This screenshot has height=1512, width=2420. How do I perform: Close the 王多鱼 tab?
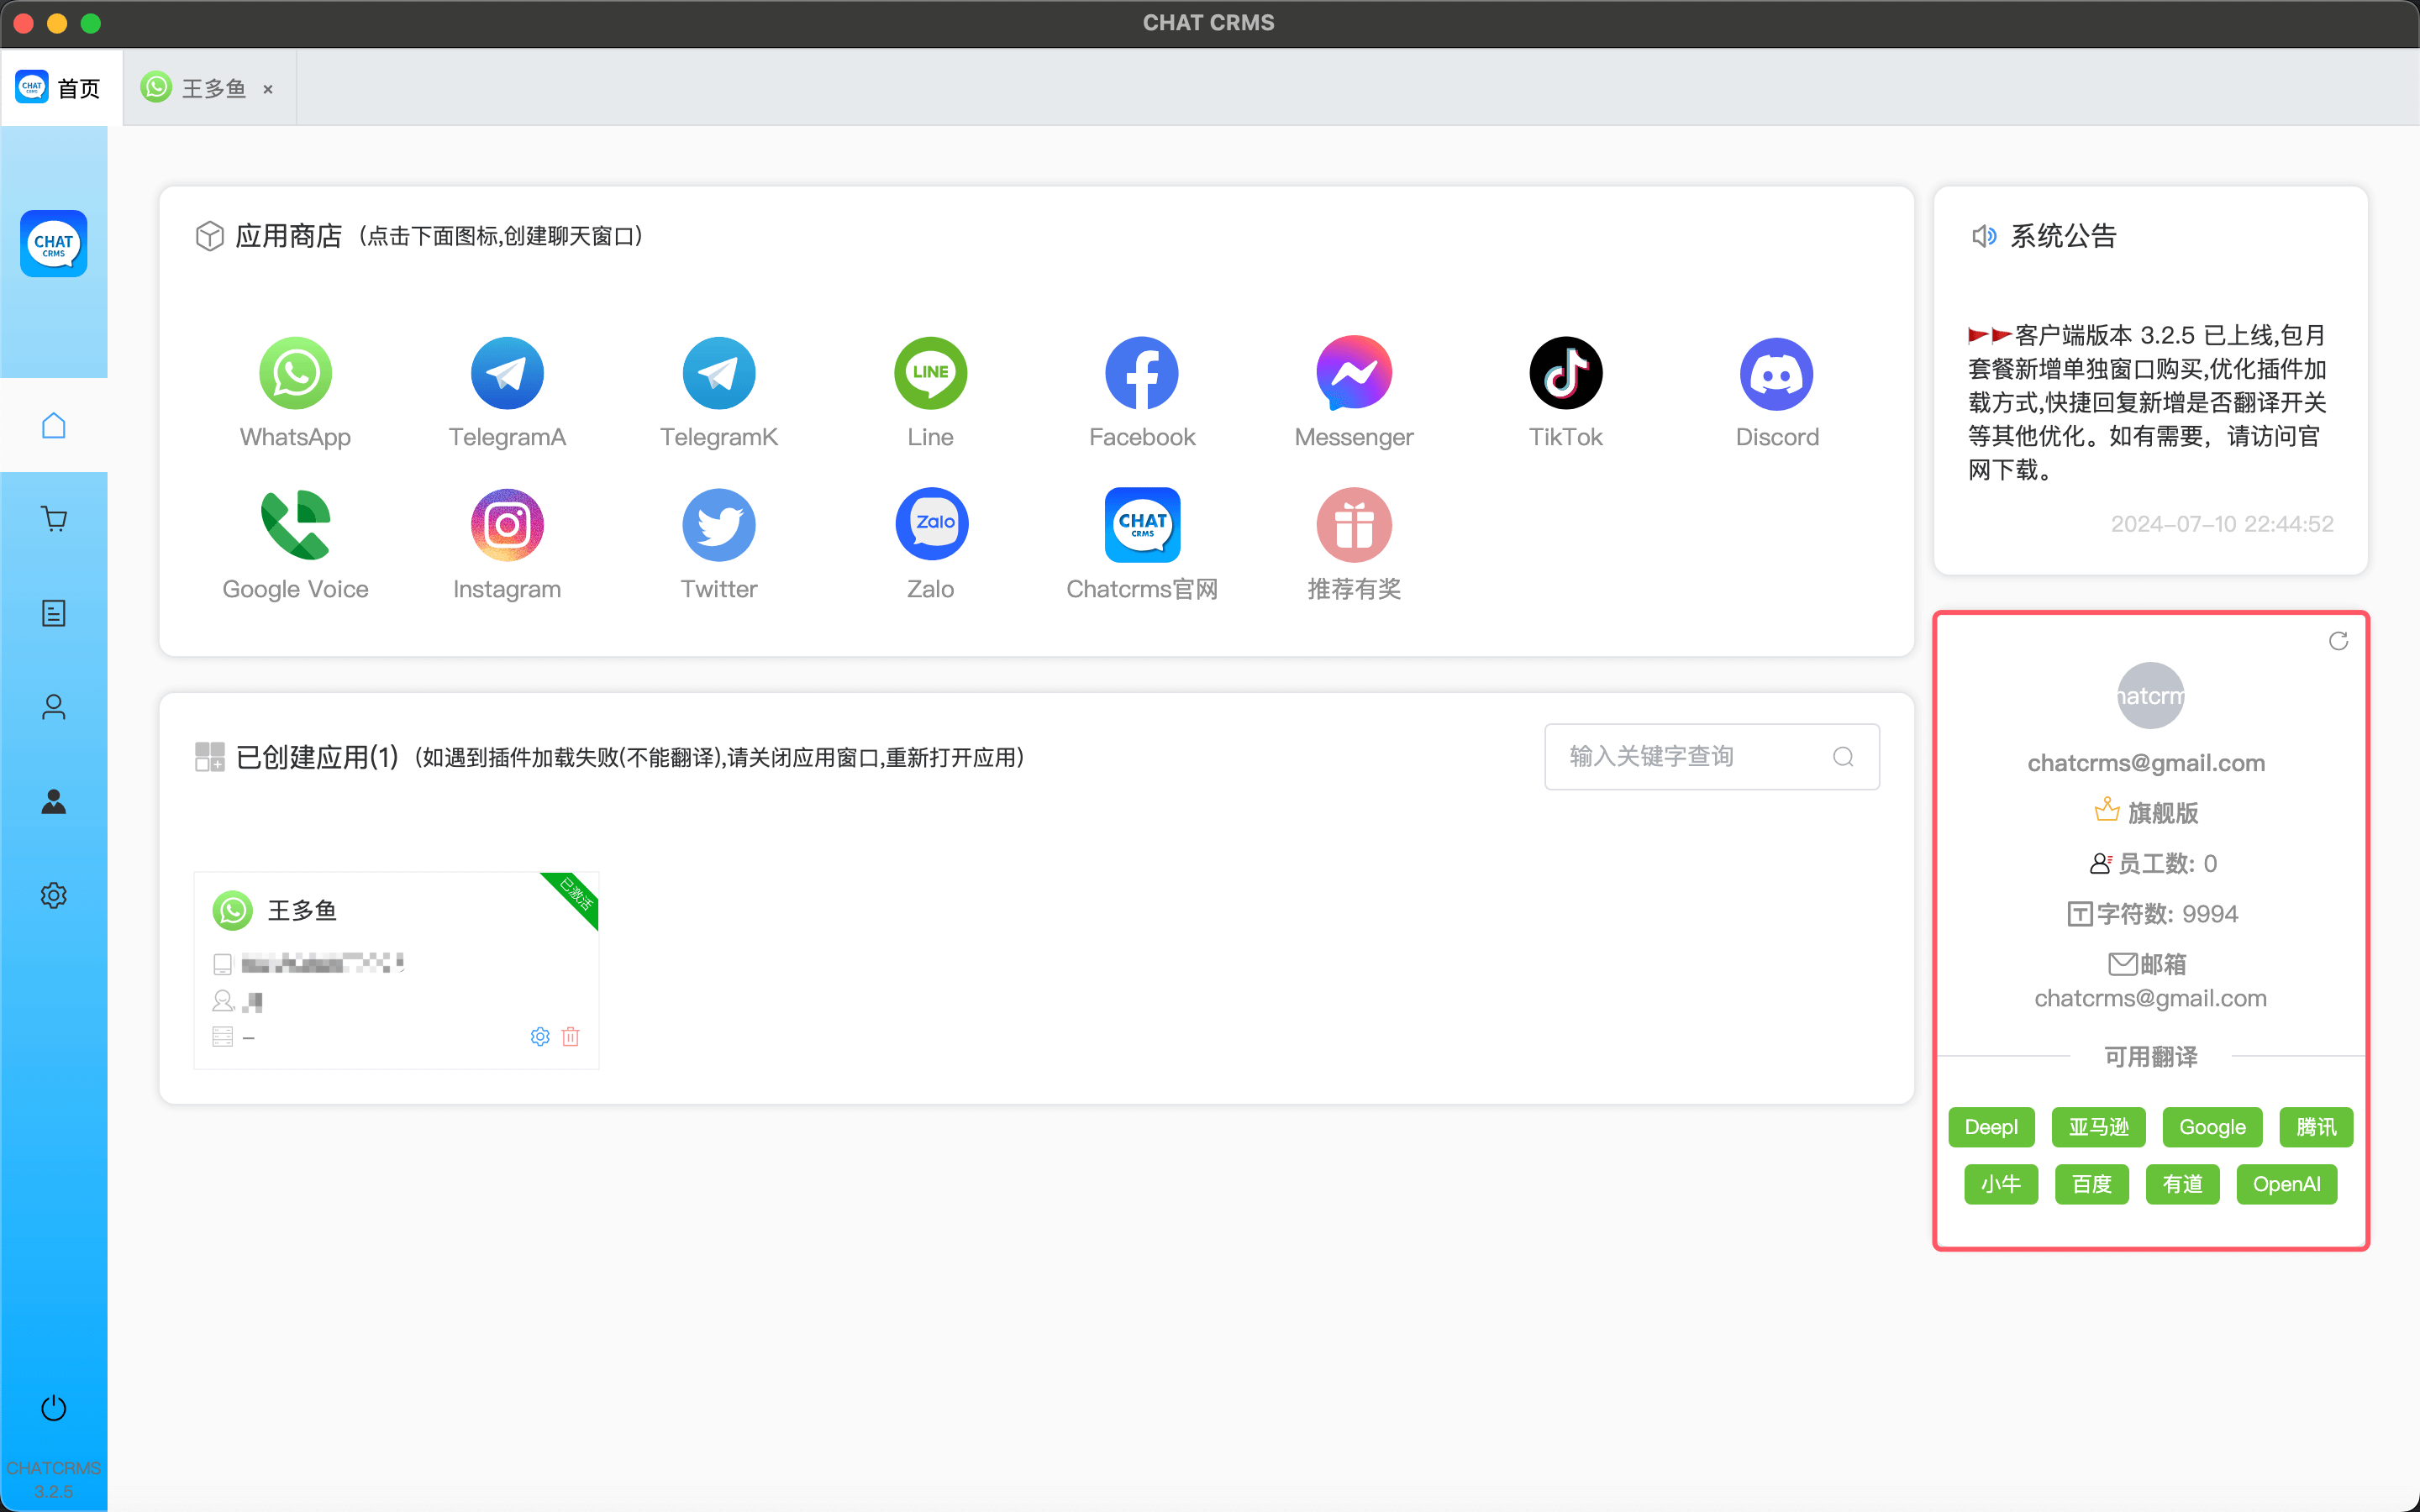coord(268,89)
